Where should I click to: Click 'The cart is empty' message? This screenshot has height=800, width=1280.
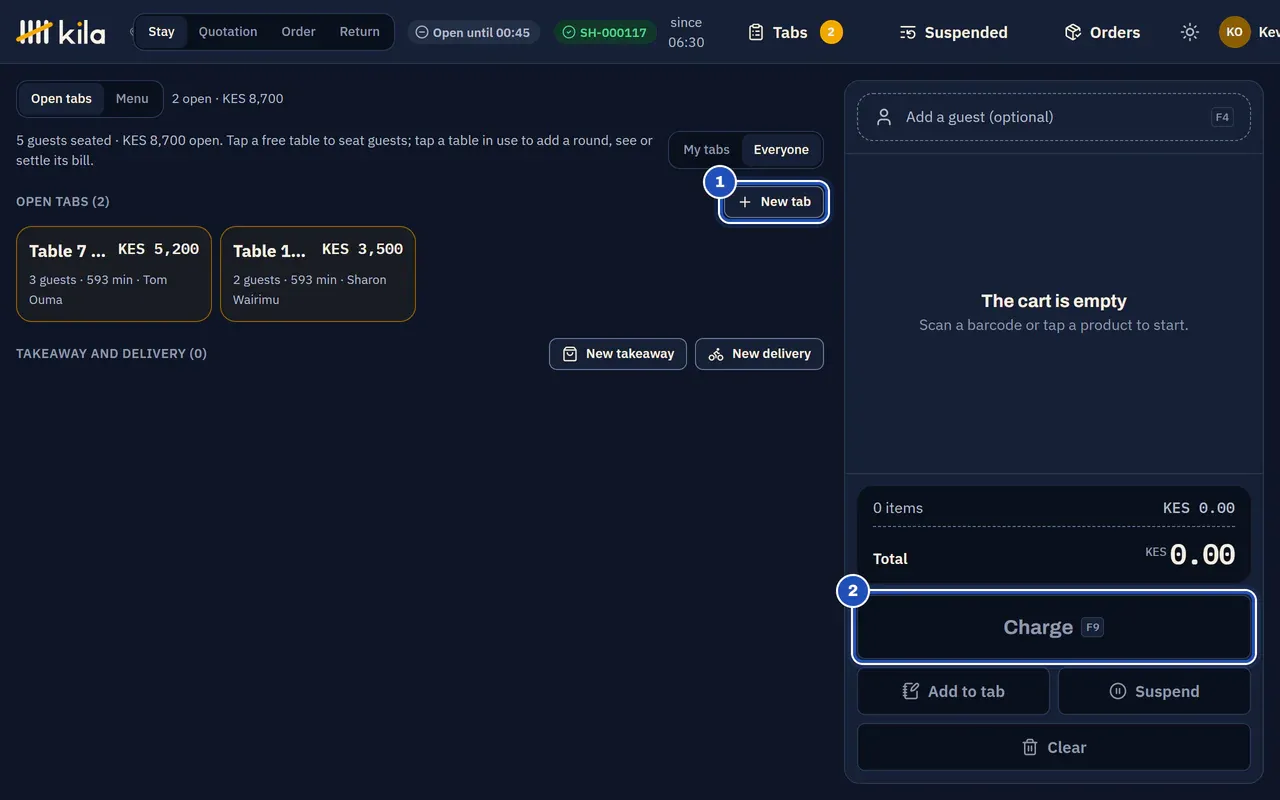point(1054,301)
